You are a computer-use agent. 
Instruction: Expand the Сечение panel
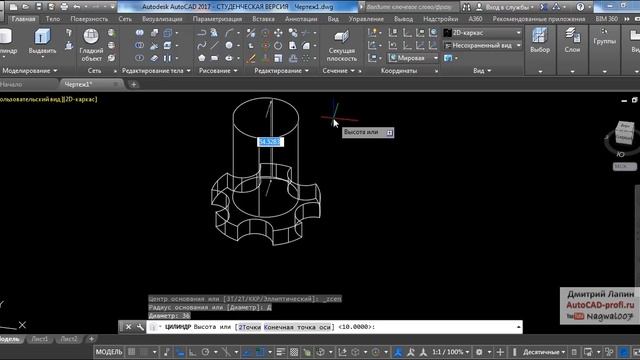338,71
